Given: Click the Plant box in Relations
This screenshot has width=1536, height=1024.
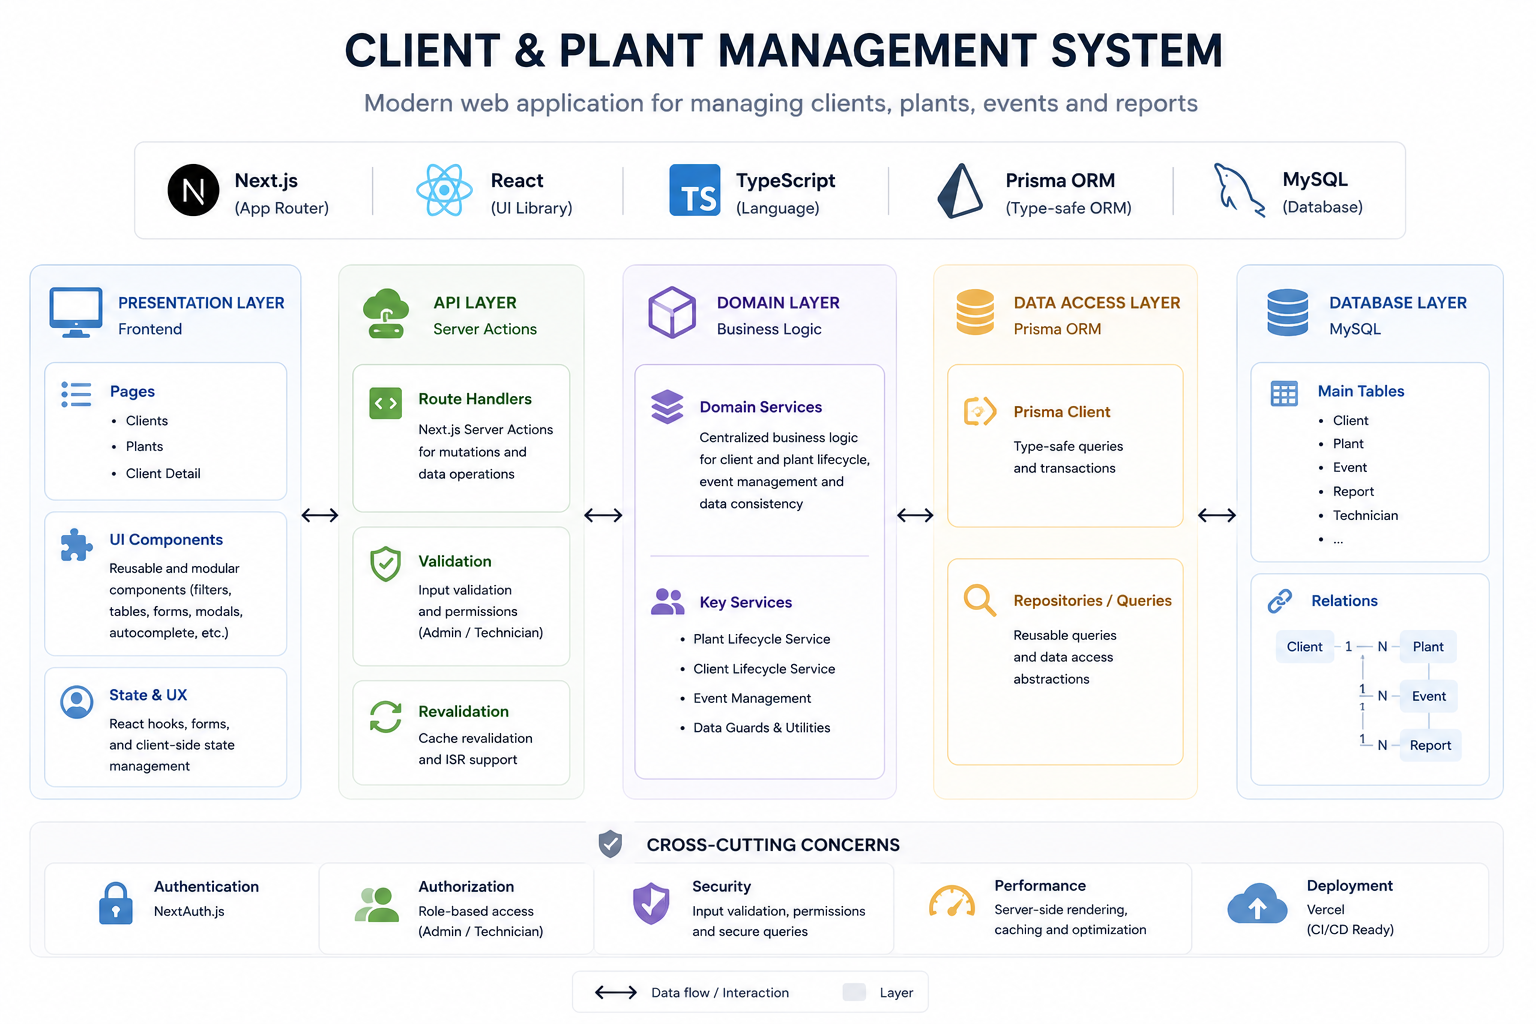Looking at the screenshot, I should 1428,647.
